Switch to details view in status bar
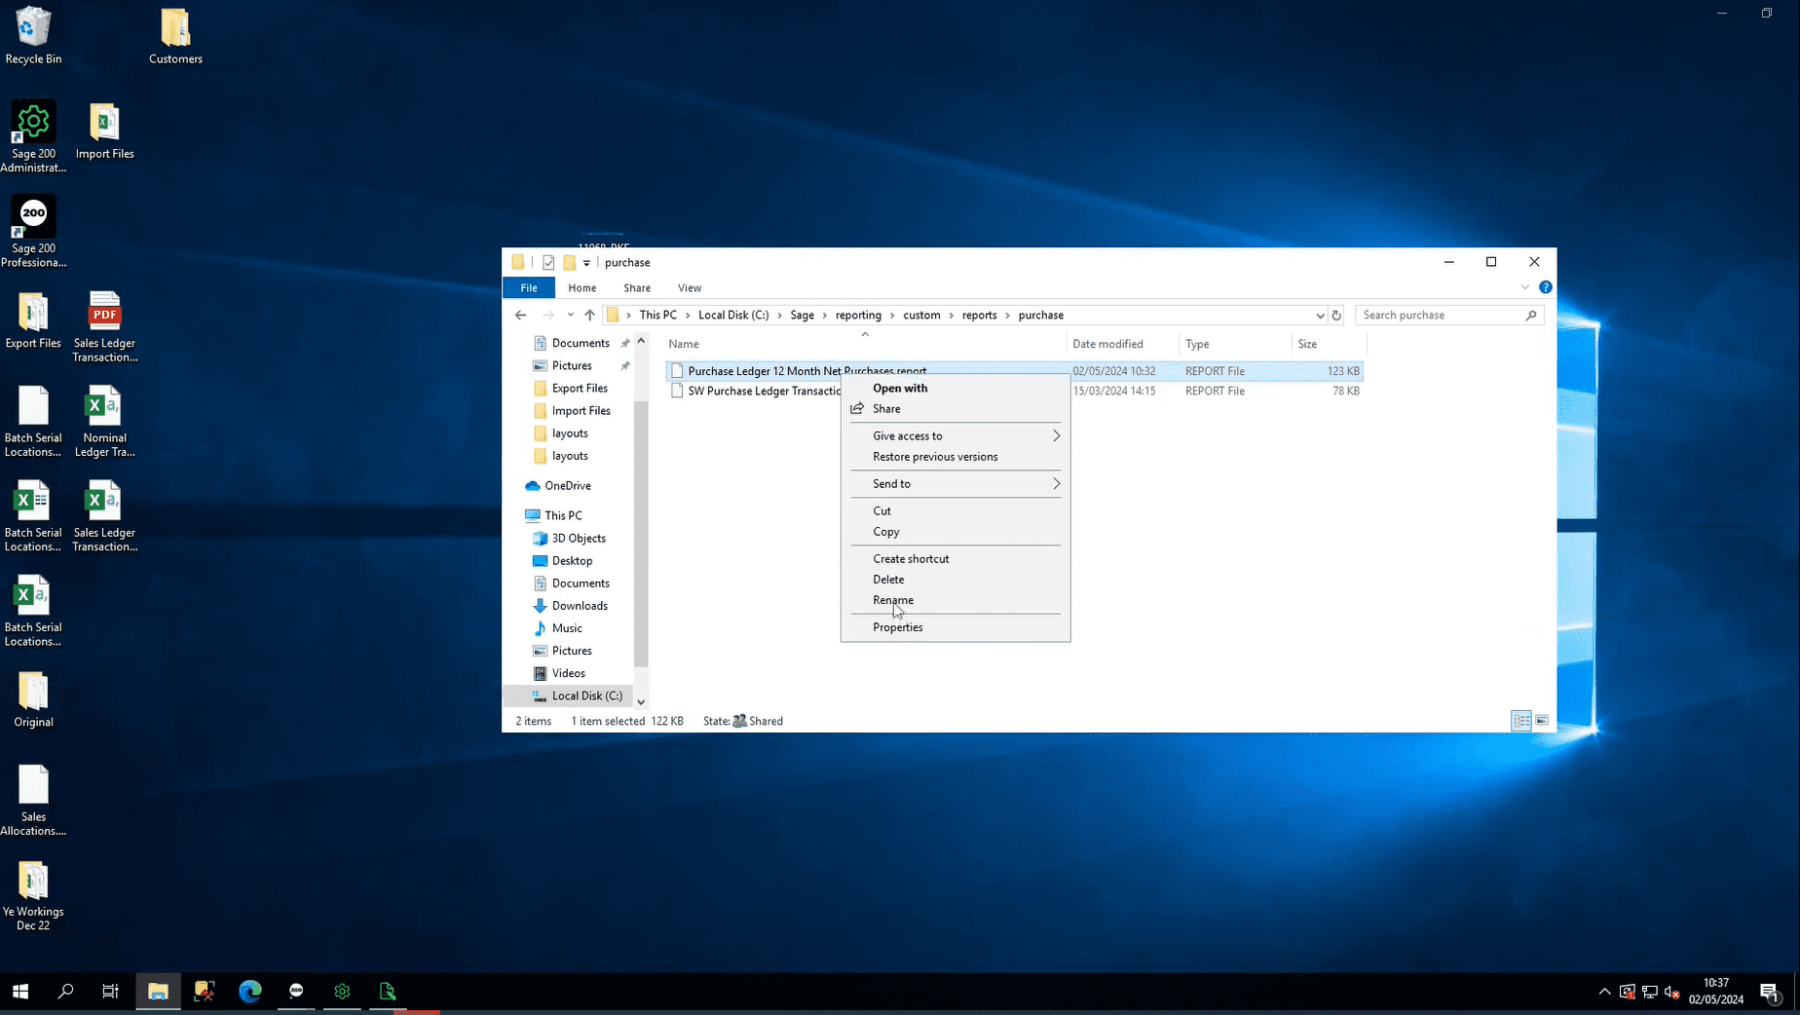 pyautogui.click(x=1520, y=721)
